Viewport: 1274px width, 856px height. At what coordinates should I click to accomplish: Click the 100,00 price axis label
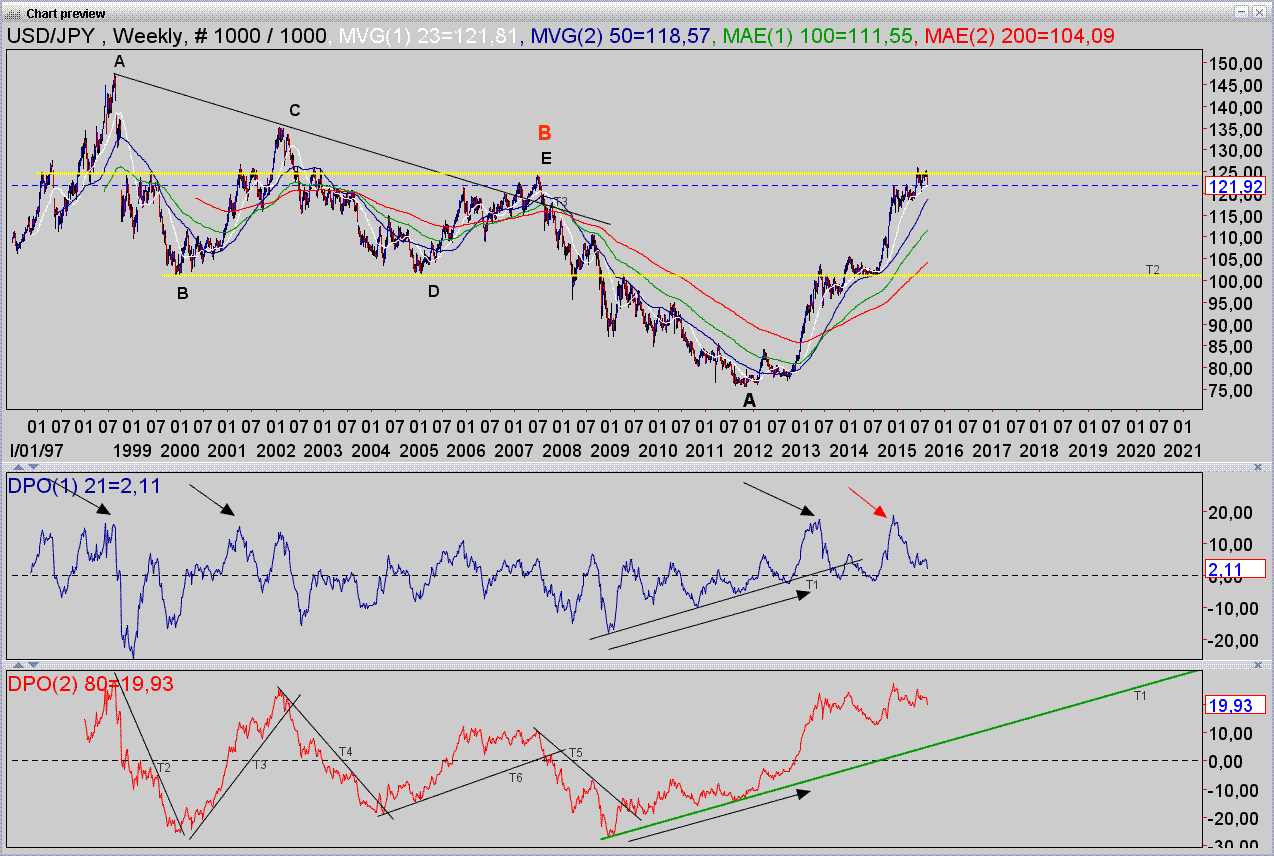(1234, 281)
